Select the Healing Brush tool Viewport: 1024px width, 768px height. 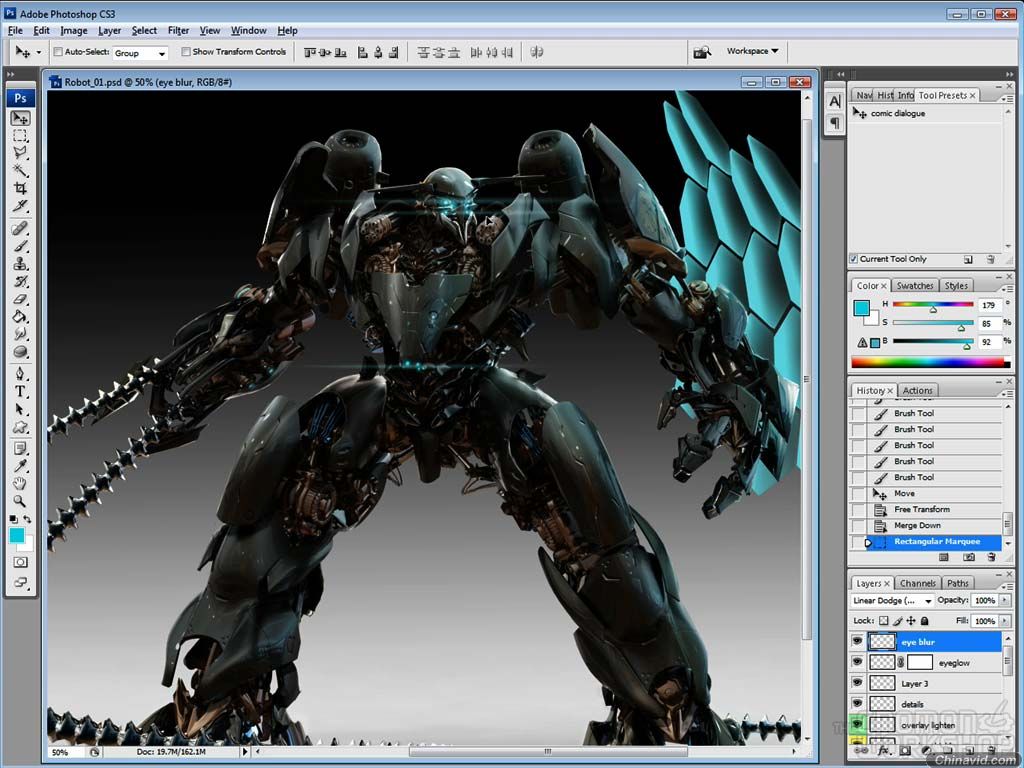coord(20,229)
